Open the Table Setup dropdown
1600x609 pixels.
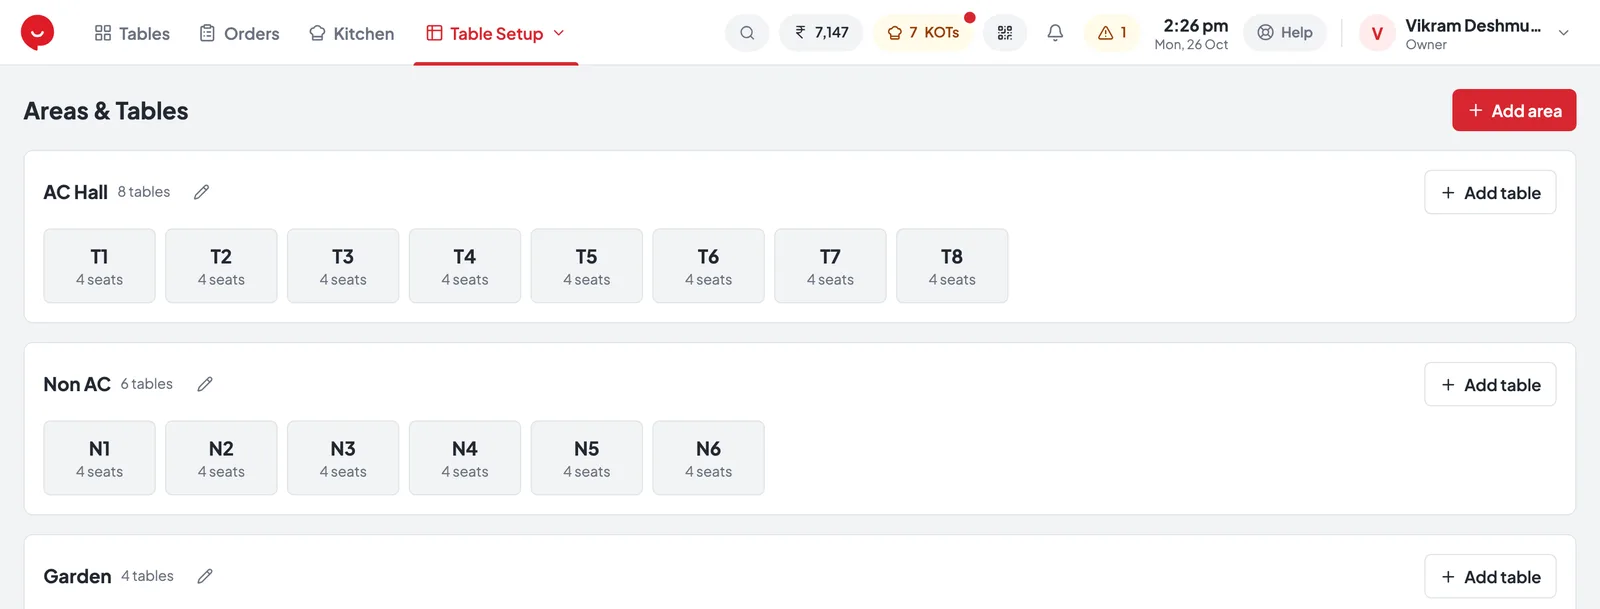pyautogui.click(x=496, y=33)
